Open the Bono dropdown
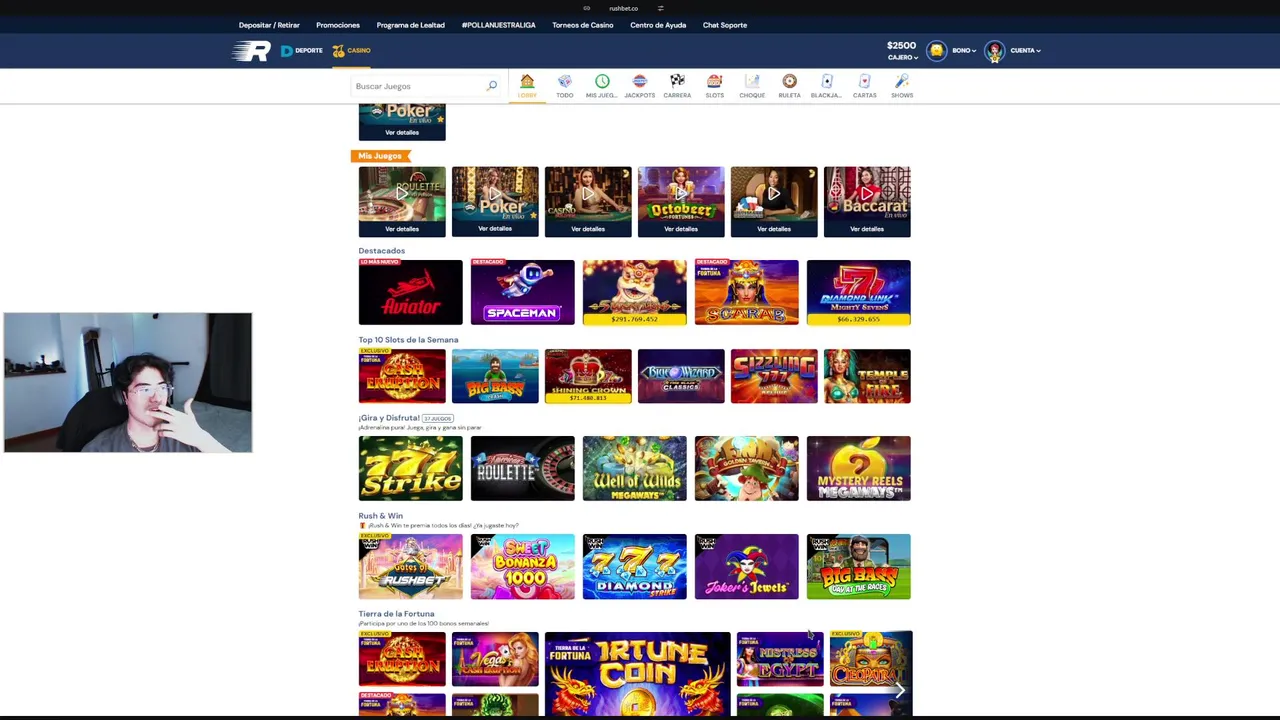 (x=964, y=51)
